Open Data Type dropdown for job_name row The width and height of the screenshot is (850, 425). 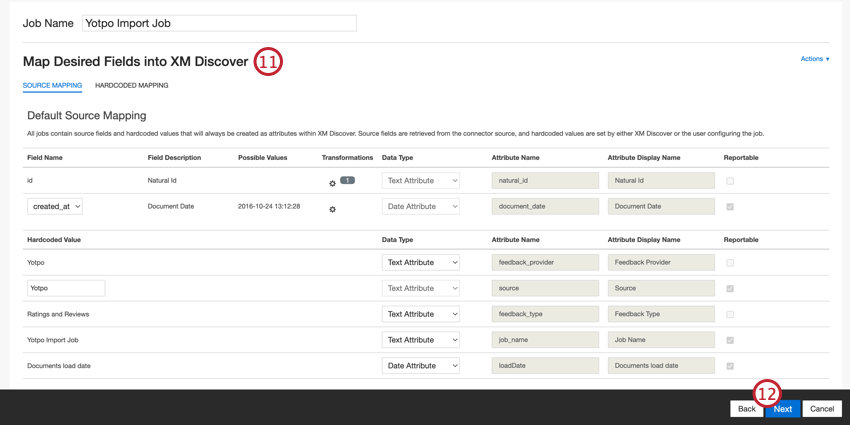(x=421, y=340)
